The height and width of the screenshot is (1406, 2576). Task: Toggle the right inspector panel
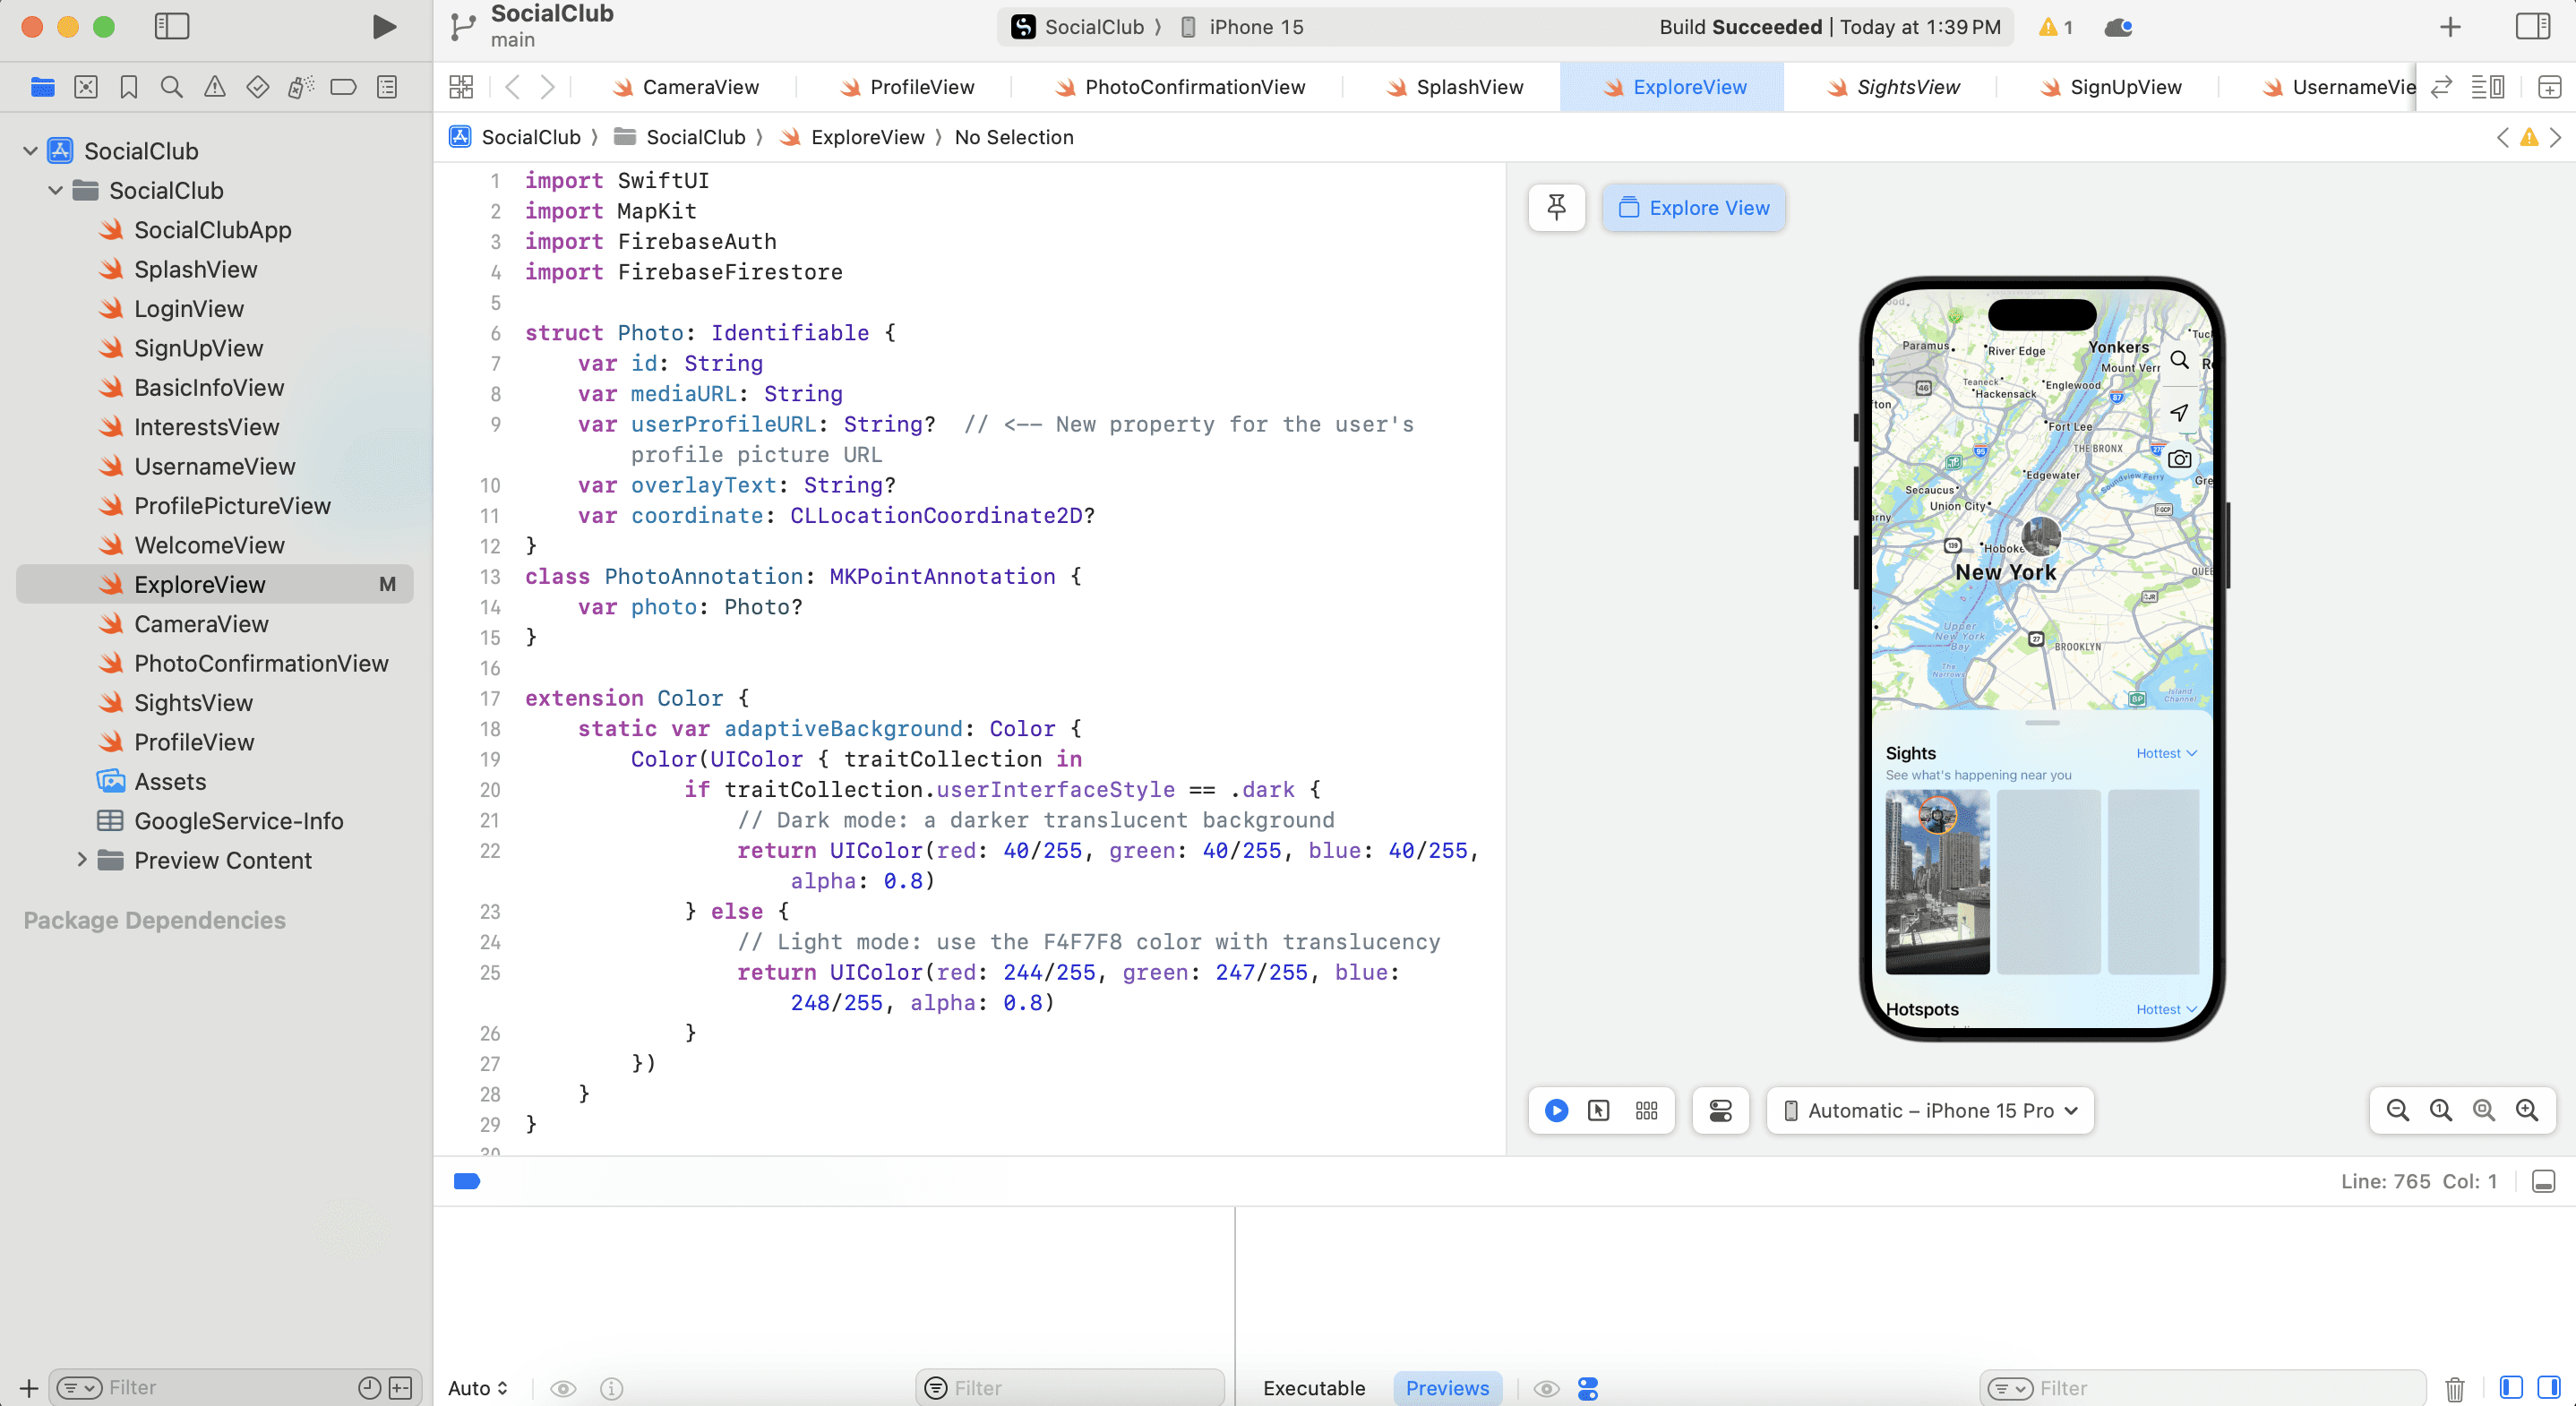coord(2532,27)
